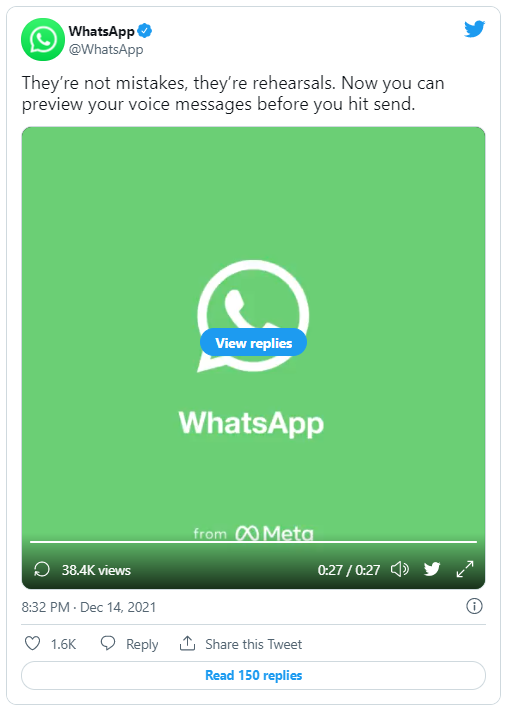
Task: Open the Twitter bird logo at the top right
Action: click(x=474, y=29)
